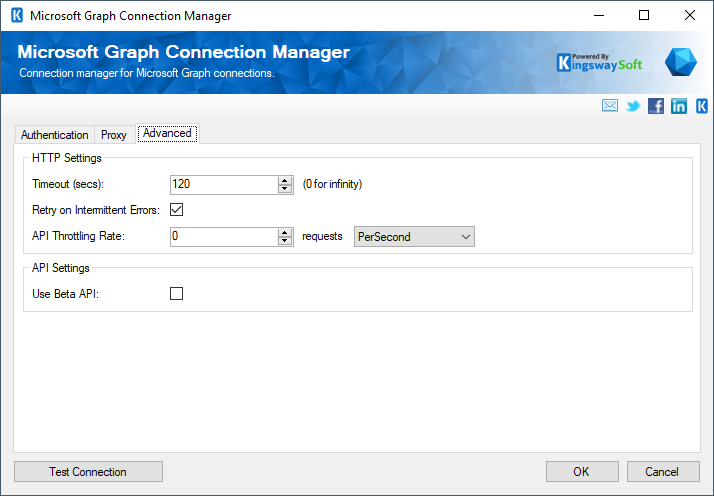This screenshot has width=714, height=496.
Task: Click the title bar K application icon
Action: 17,15
